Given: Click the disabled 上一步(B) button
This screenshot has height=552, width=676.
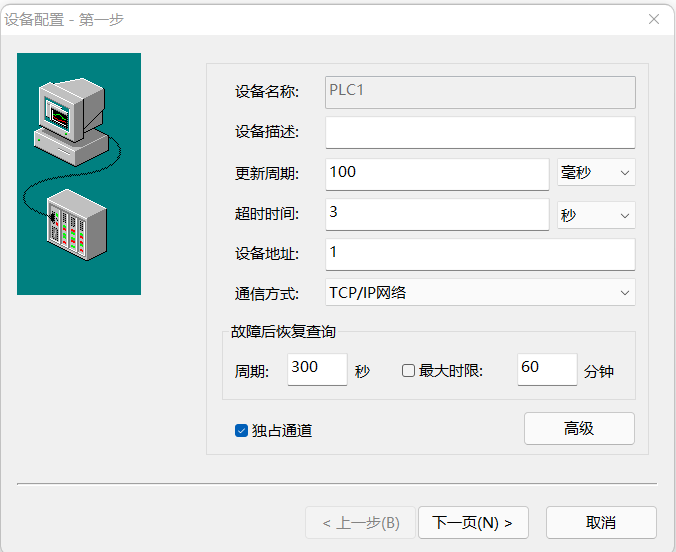Looking at the screenshot, I should tap(360, 523).
